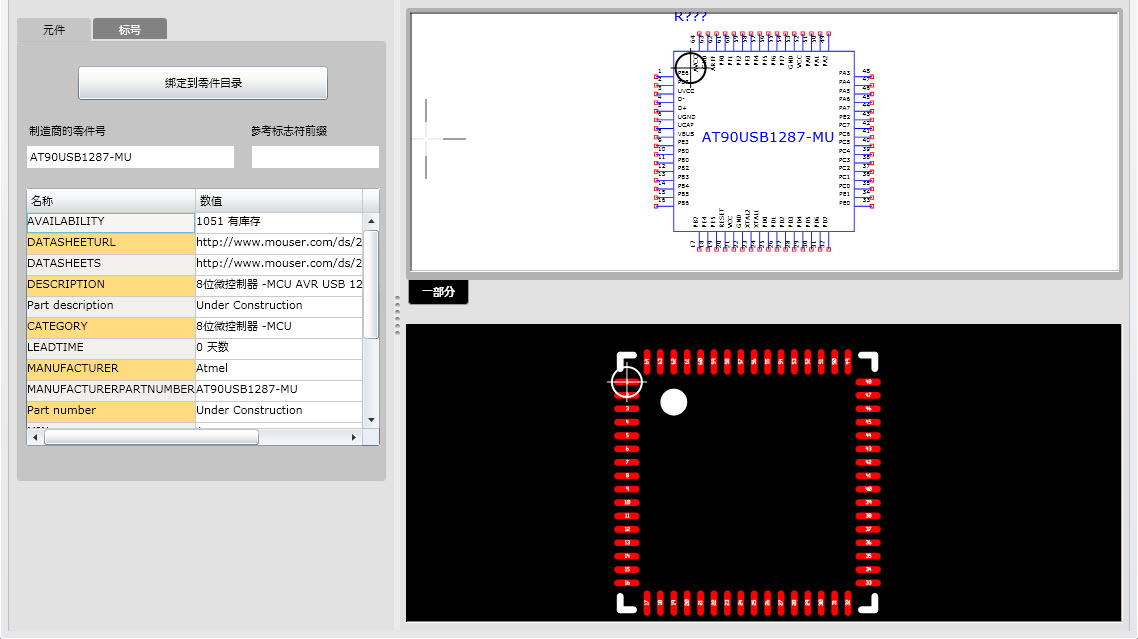Screen dimensions: 1138x639
Task: Click the origin crosshair marker on schematic symbol
Action: [x=690, y=68]
